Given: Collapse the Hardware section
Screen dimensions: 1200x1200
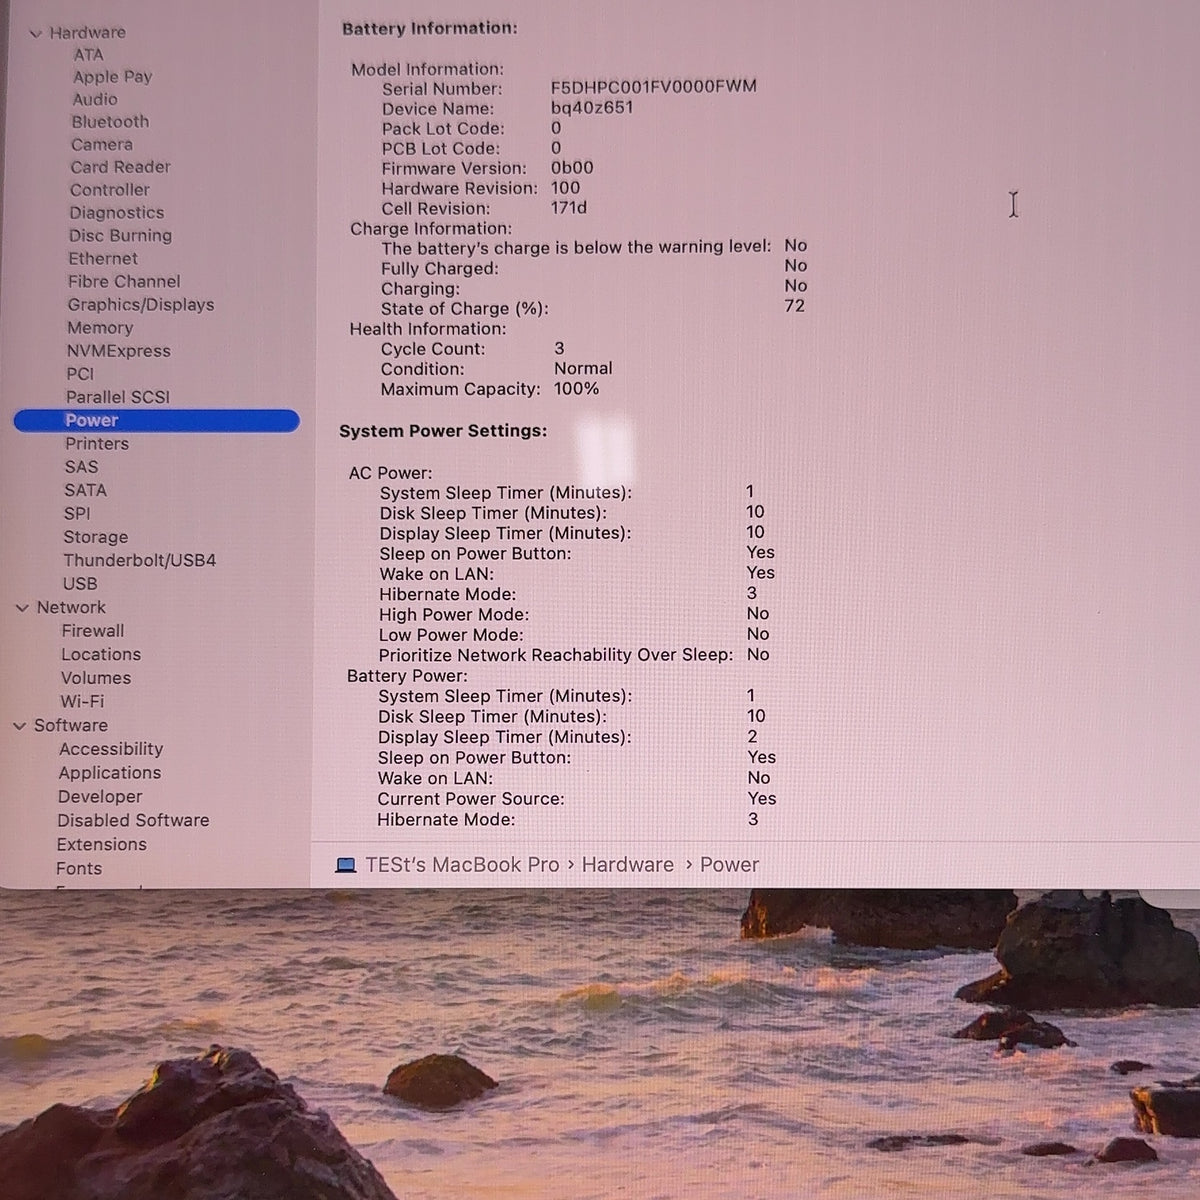Looking at the screenshot, I should [36, 33].
